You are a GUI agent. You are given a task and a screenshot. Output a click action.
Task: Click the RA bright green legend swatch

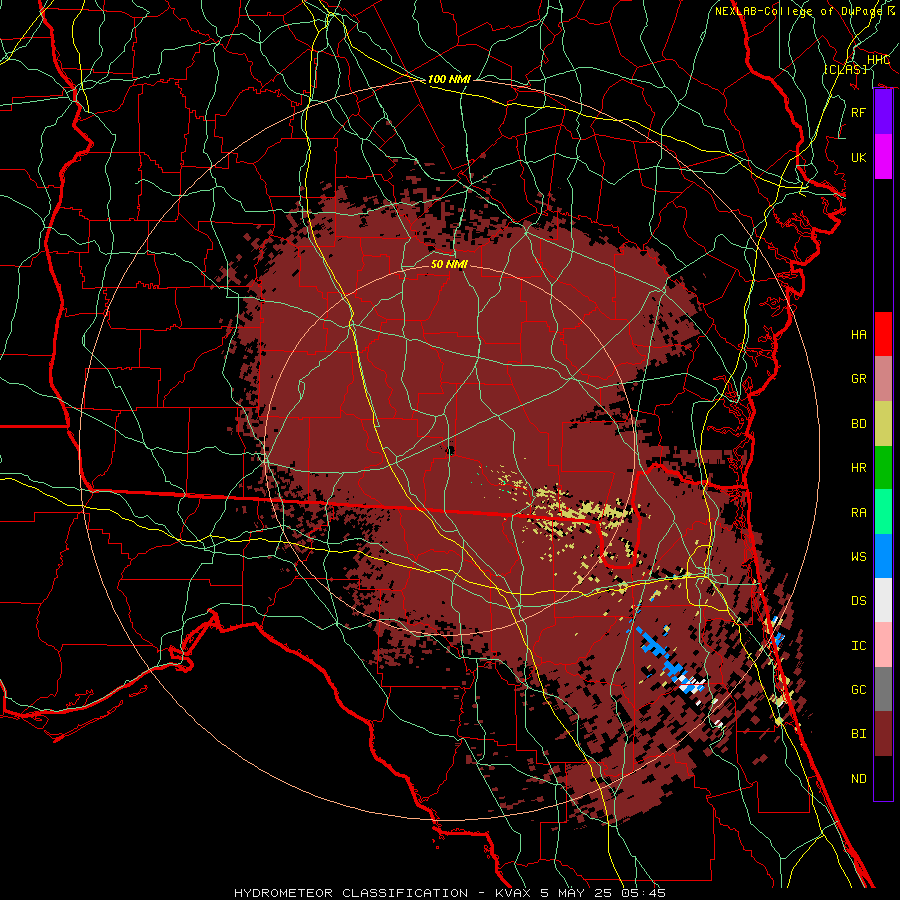(883, 512)
